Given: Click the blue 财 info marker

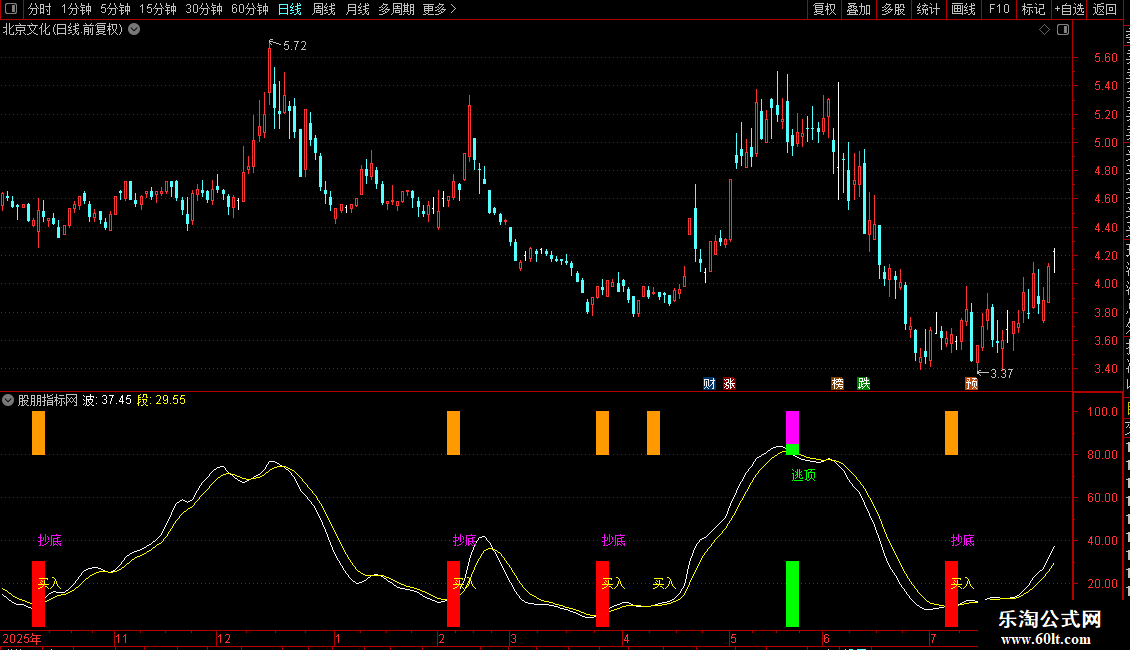Looking at the screenshot, I should pyautogui.click(x=709, y=383).
